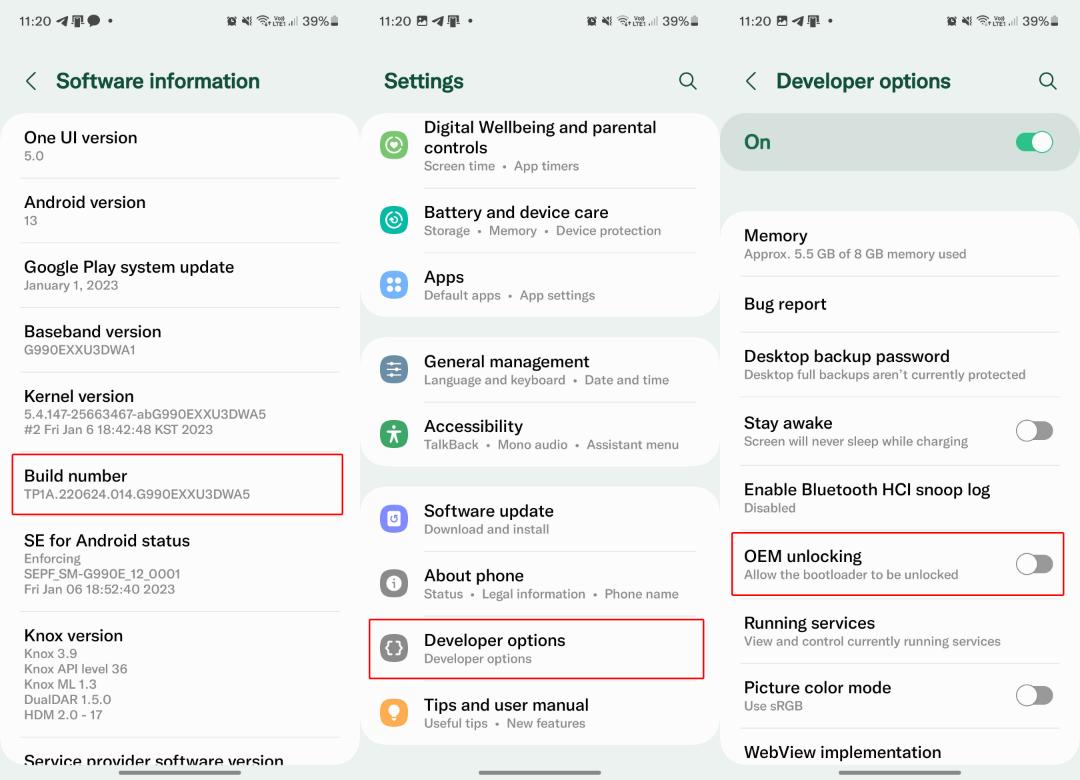
Task: Enable Picture color mode sRGB toggle
Action: tap(1034, 695)
